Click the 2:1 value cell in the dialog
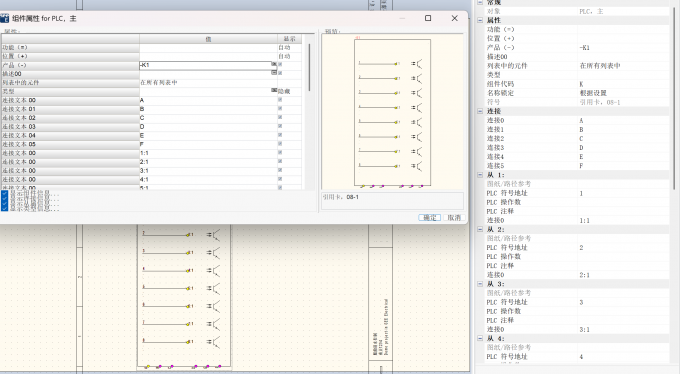680x374 pixels. [208, 162]
